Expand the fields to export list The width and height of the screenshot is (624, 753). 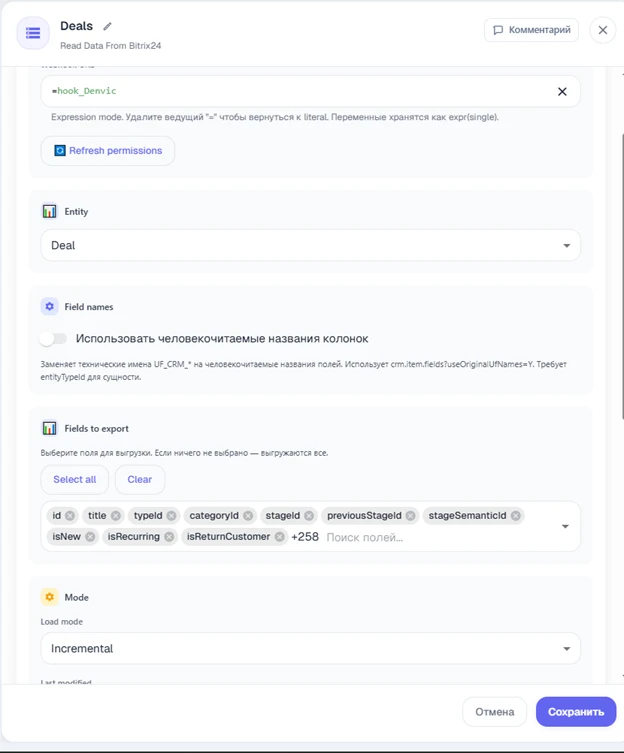[565, 527]
